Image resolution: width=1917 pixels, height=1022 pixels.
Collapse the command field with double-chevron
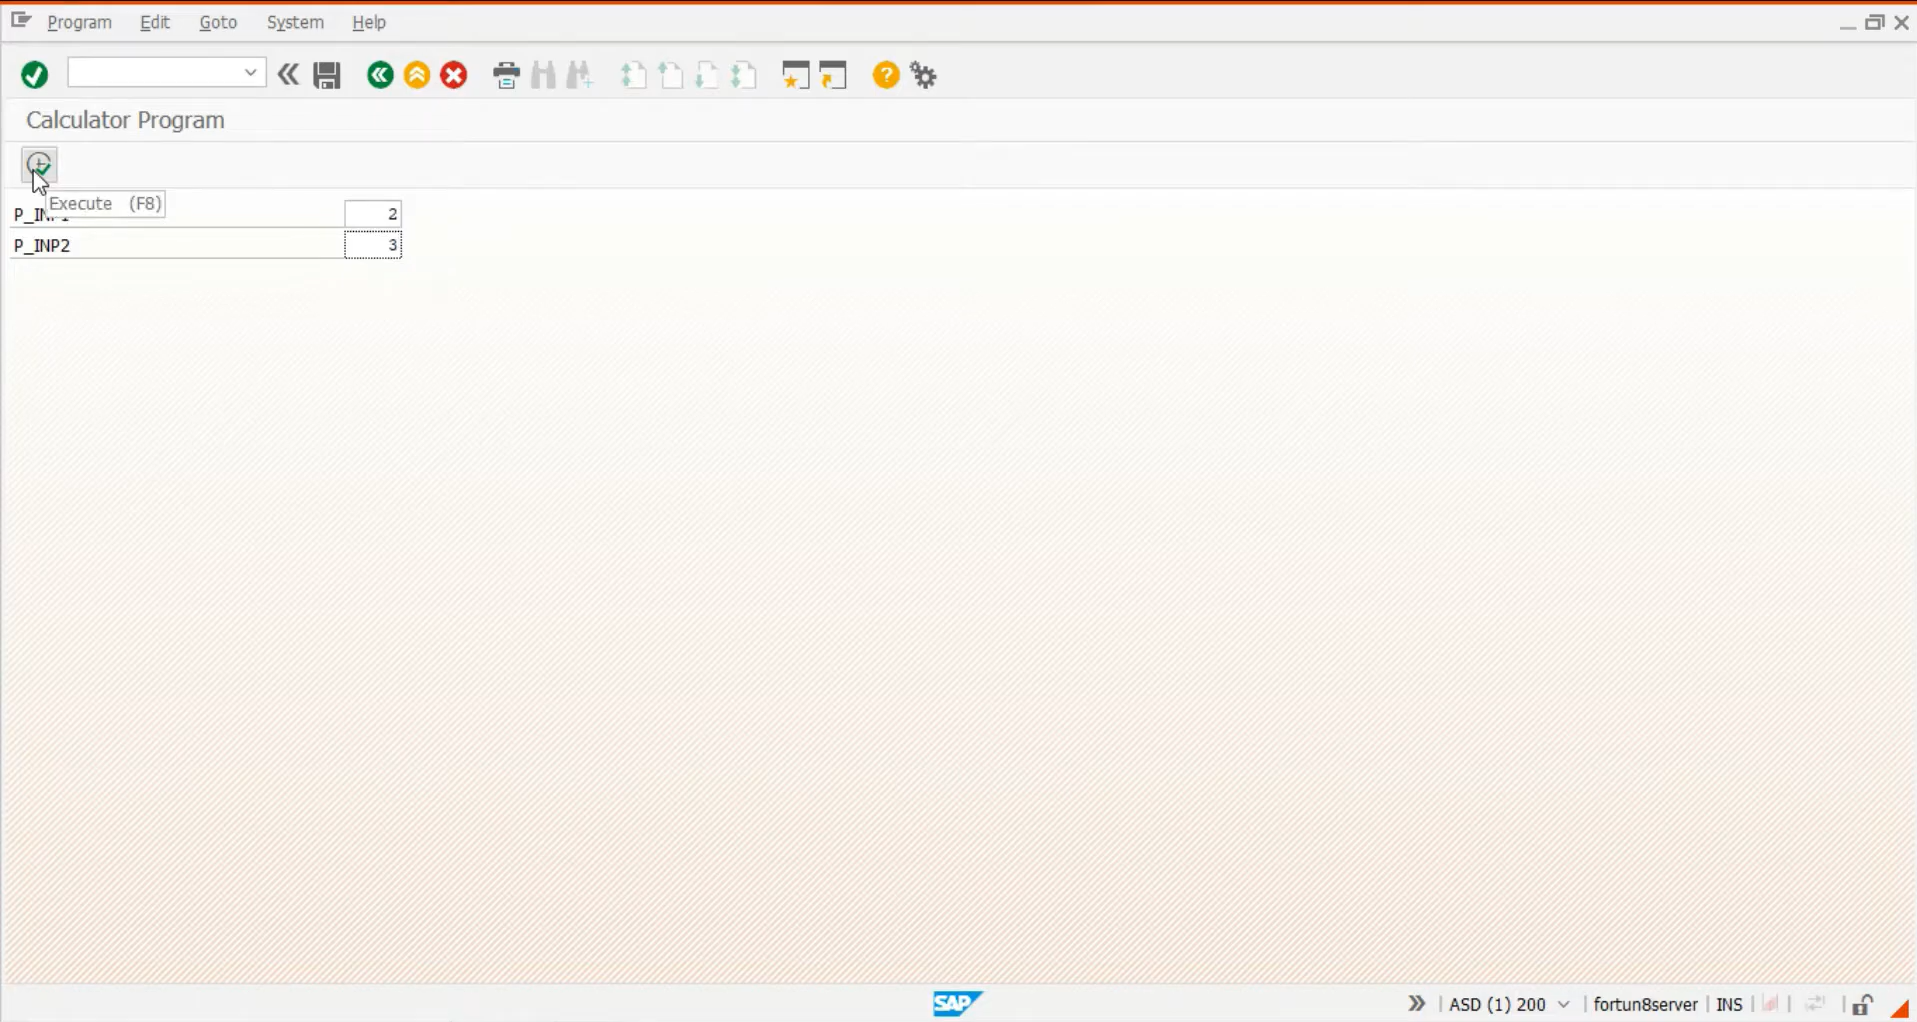[289, 75]
